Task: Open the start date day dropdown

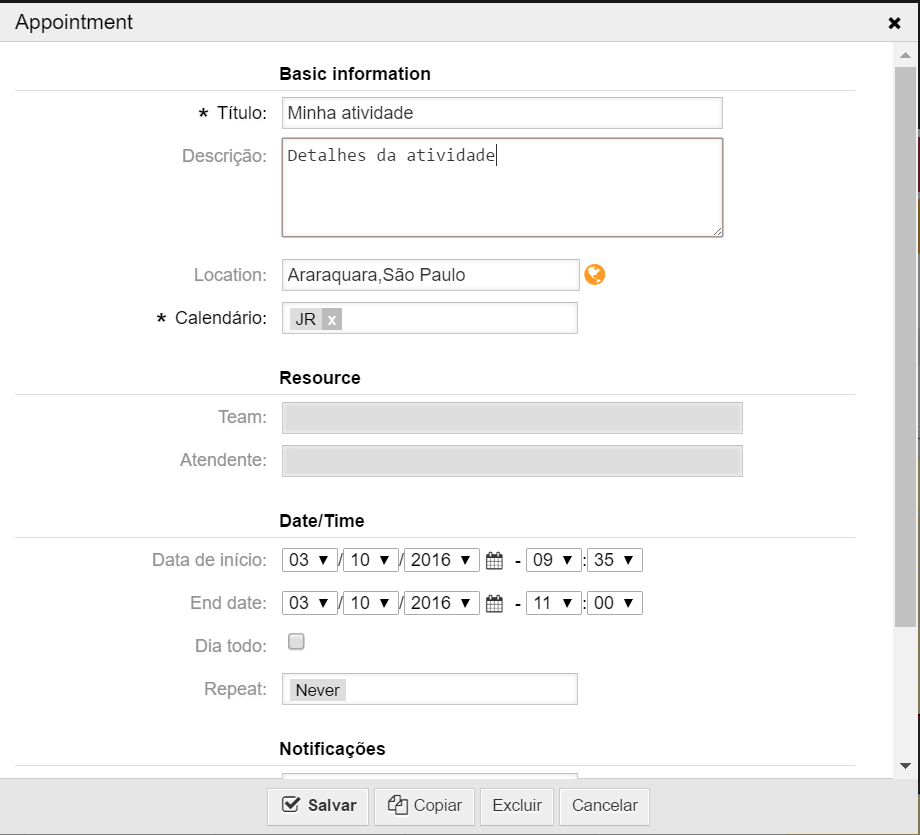Action: click(310, 560)
